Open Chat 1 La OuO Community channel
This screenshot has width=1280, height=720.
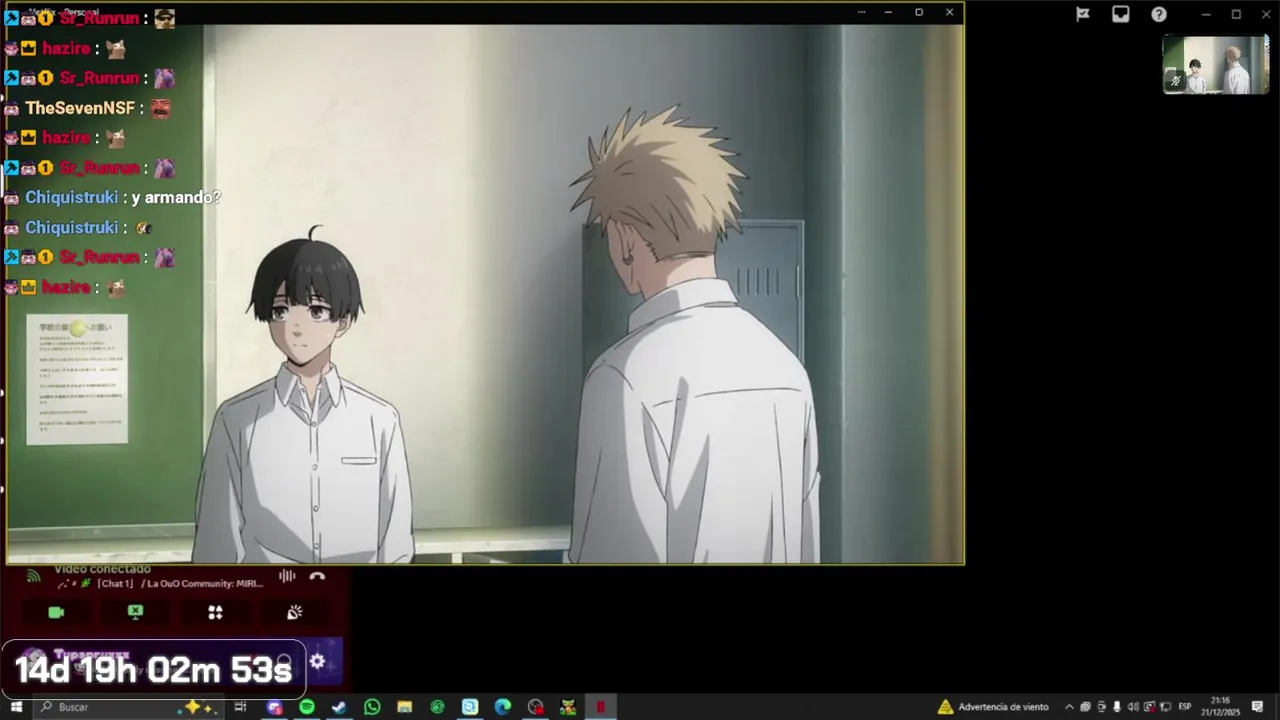160,583
